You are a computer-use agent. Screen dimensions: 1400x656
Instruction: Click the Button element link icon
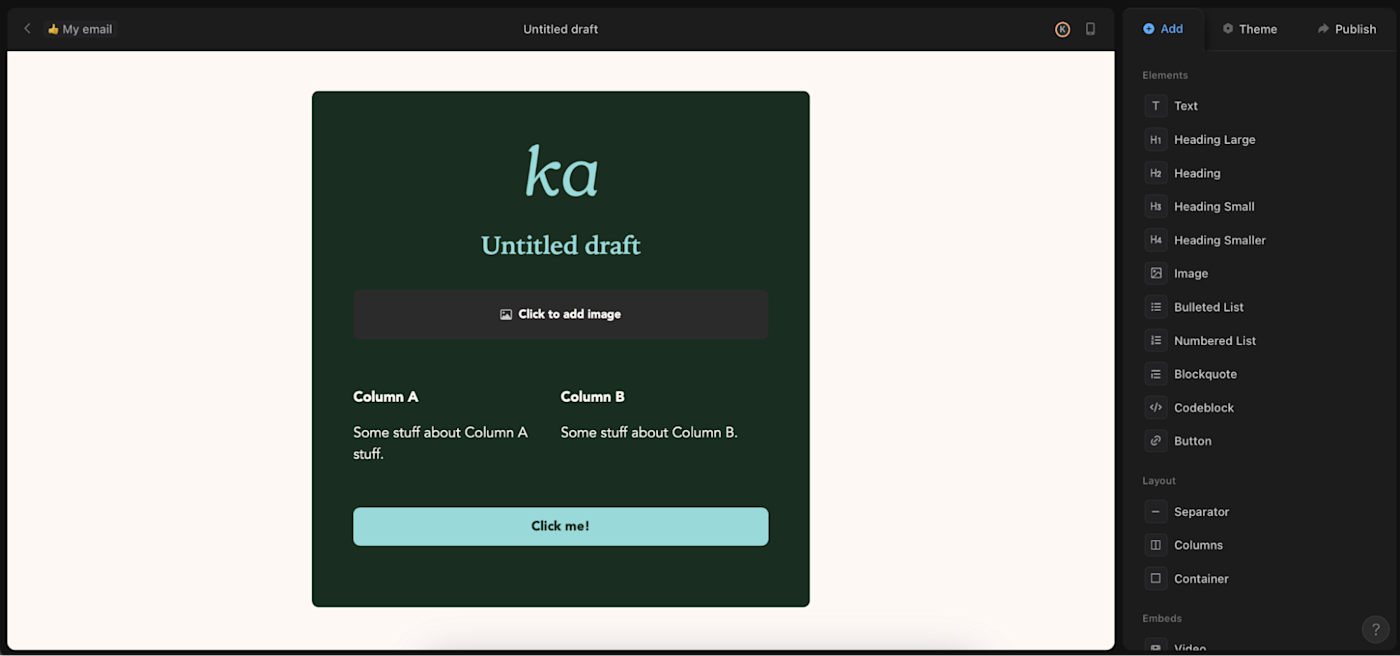click(x=1156, y=441)
